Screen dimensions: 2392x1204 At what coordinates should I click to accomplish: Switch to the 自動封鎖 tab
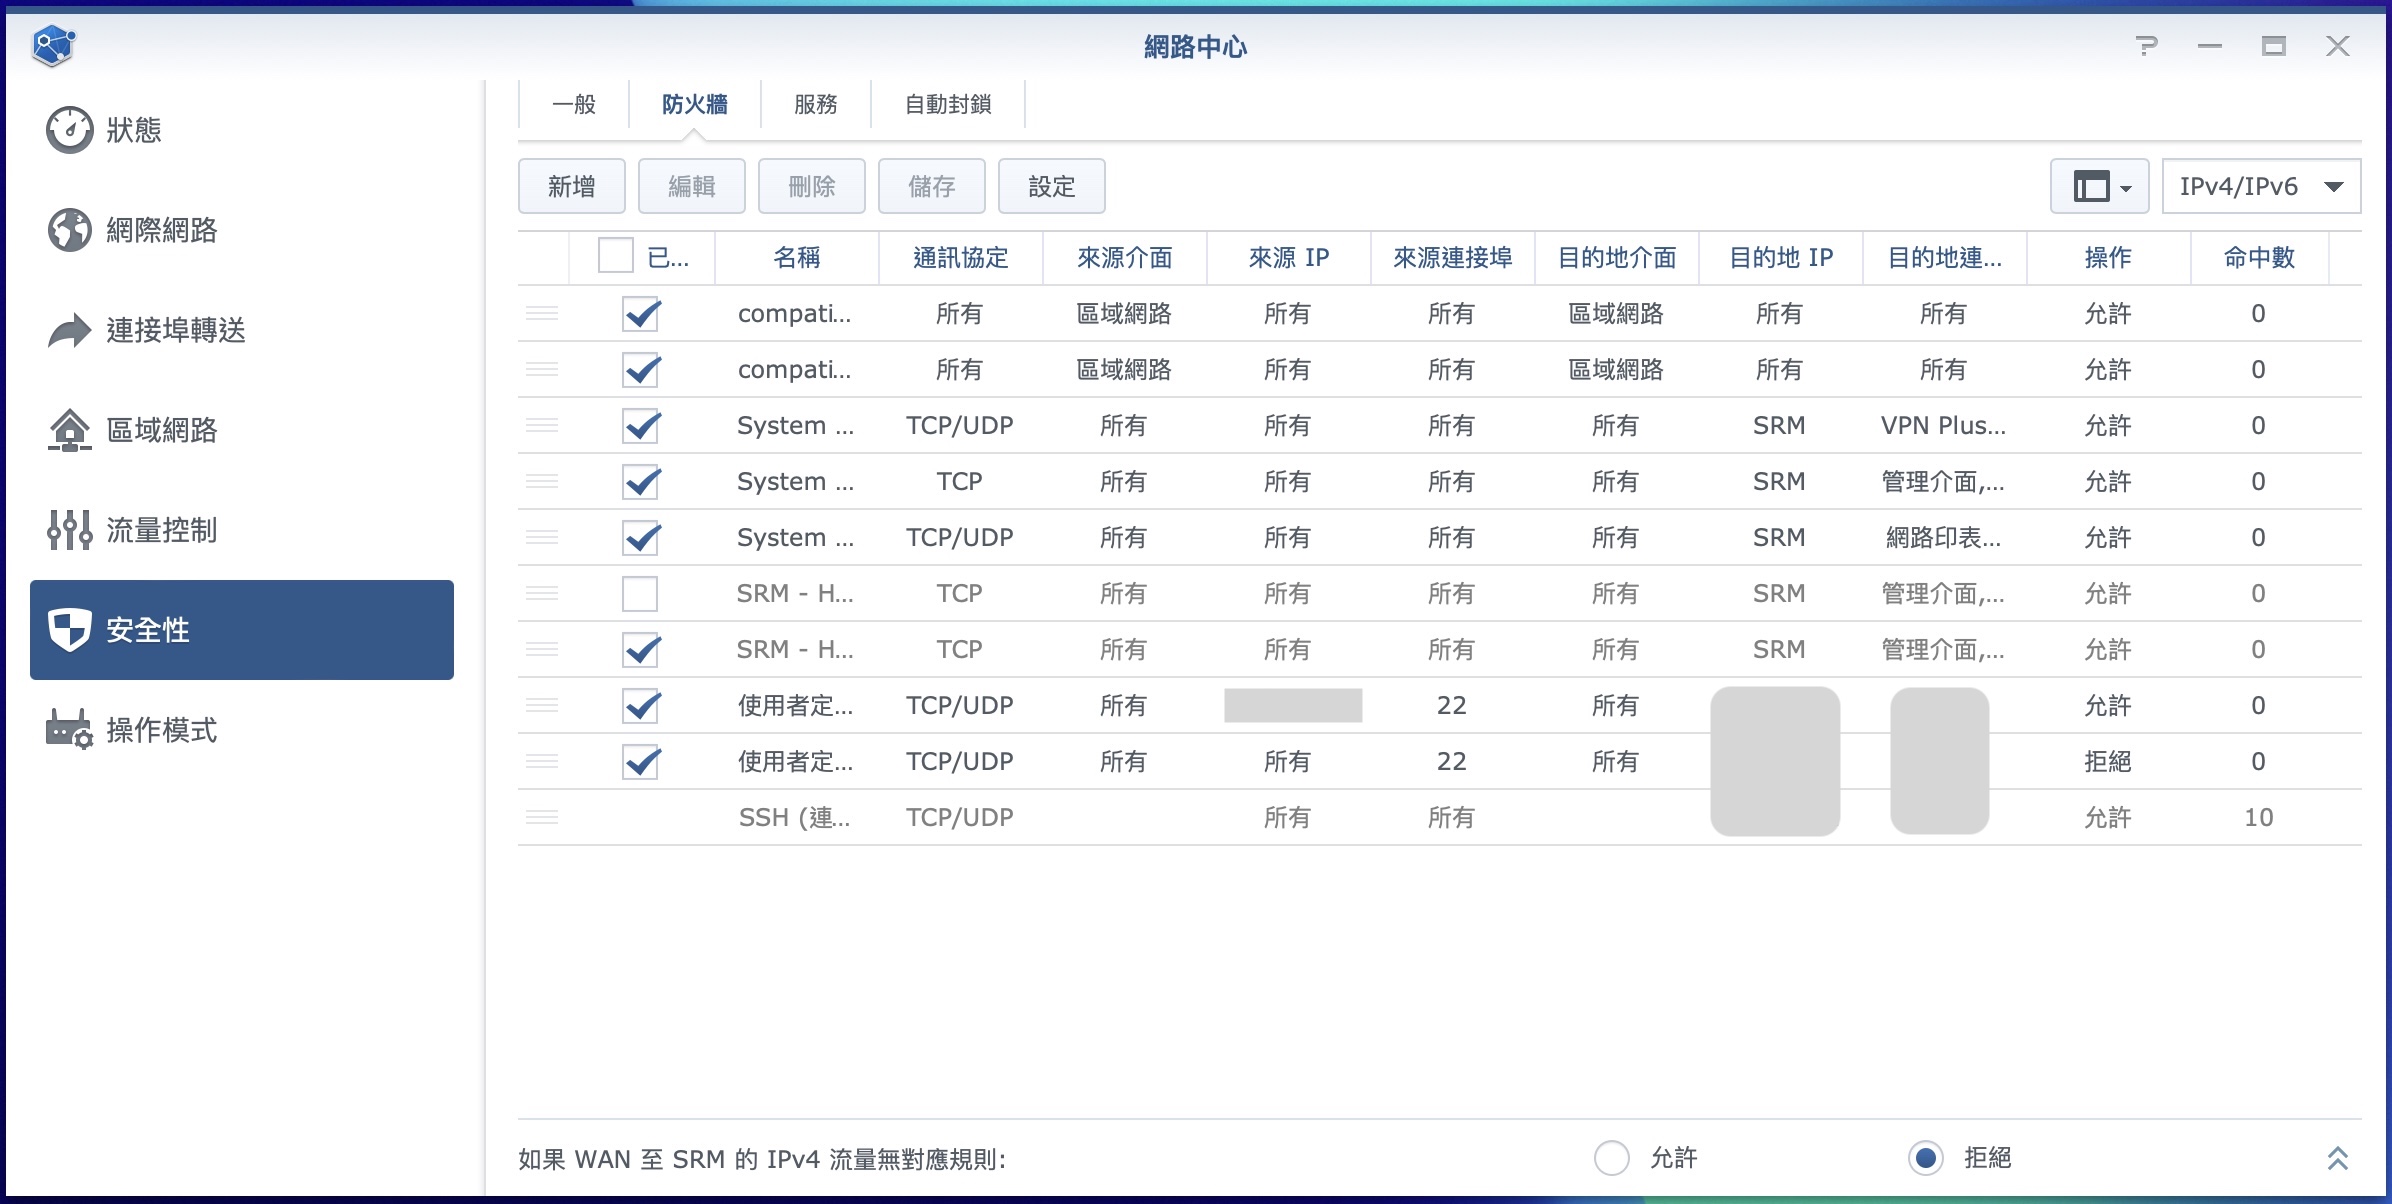pyautogui.click(x=947, y=104)
